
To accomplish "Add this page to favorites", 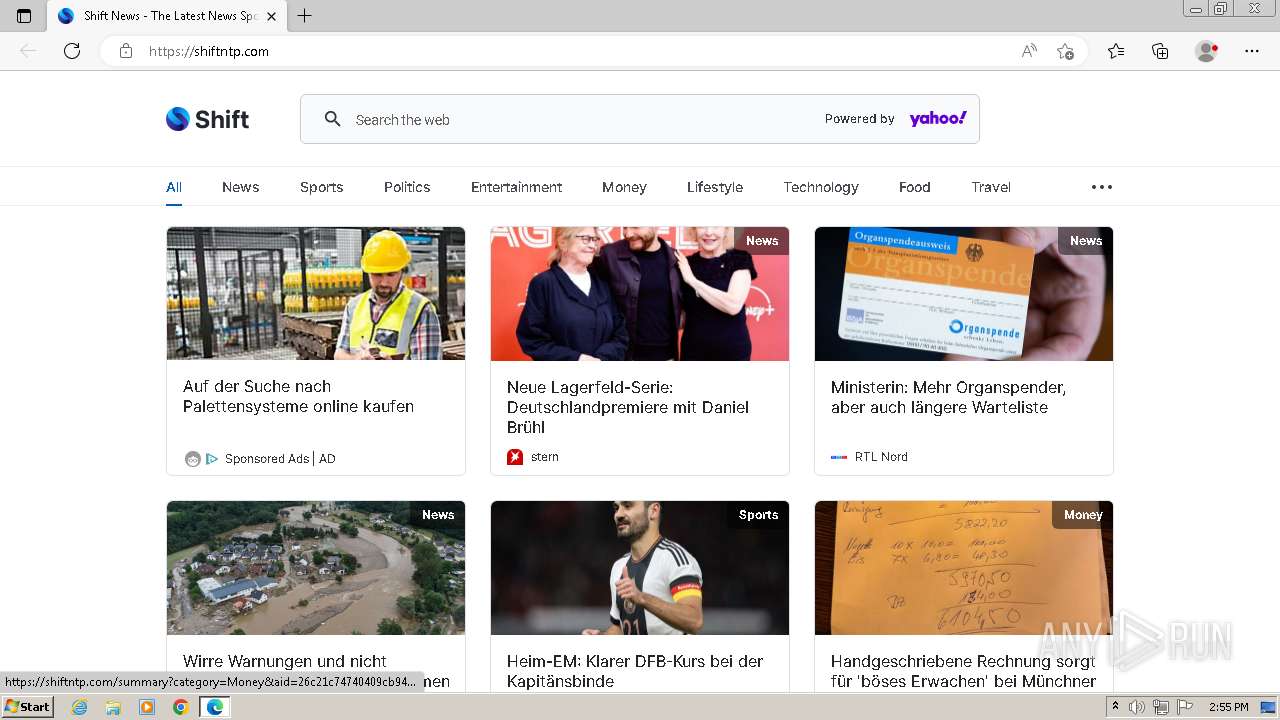I will 1065,51.
